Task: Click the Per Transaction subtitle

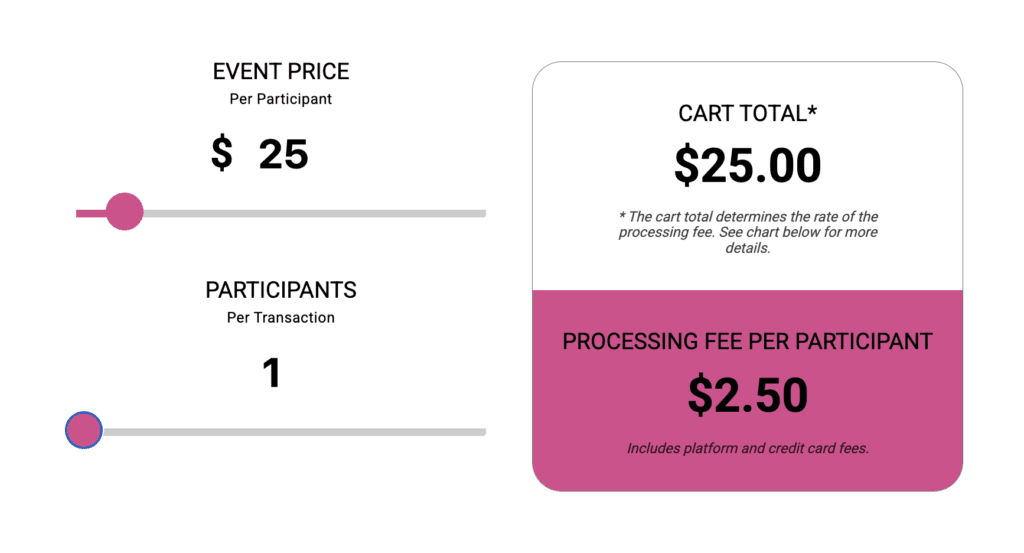Action: coord(281,317)
